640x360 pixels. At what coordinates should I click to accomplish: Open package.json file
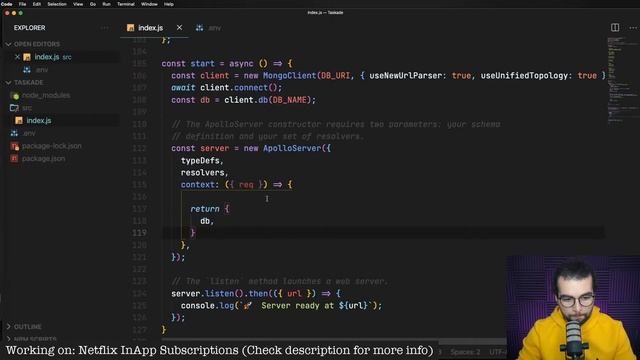(x=43, y=158)
